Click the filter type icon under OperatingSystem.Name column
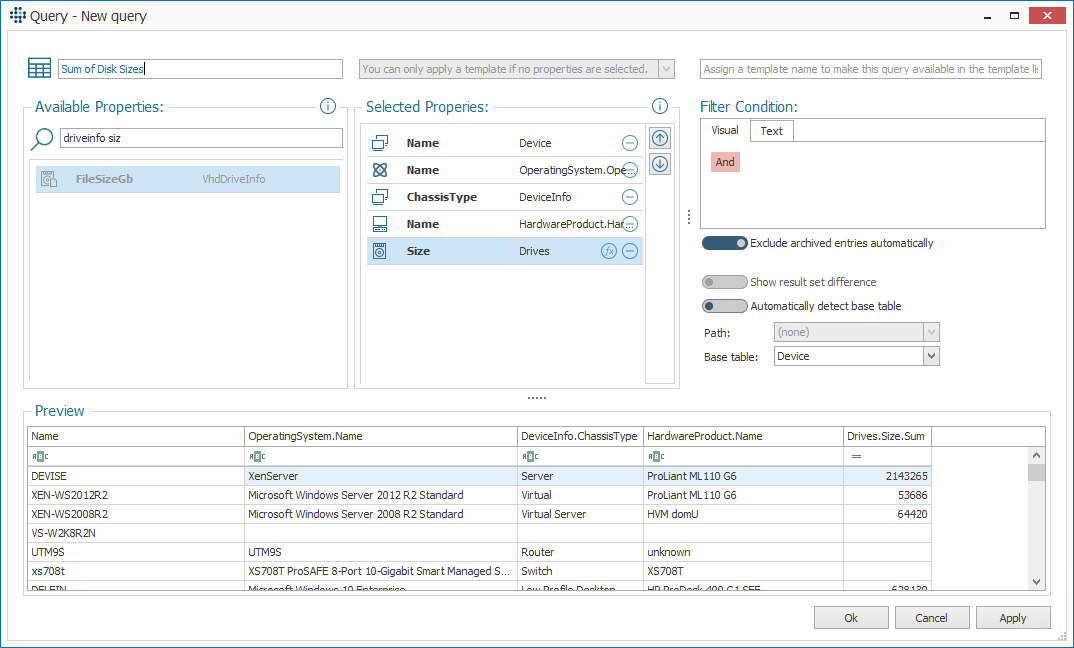 click(257, 456)
